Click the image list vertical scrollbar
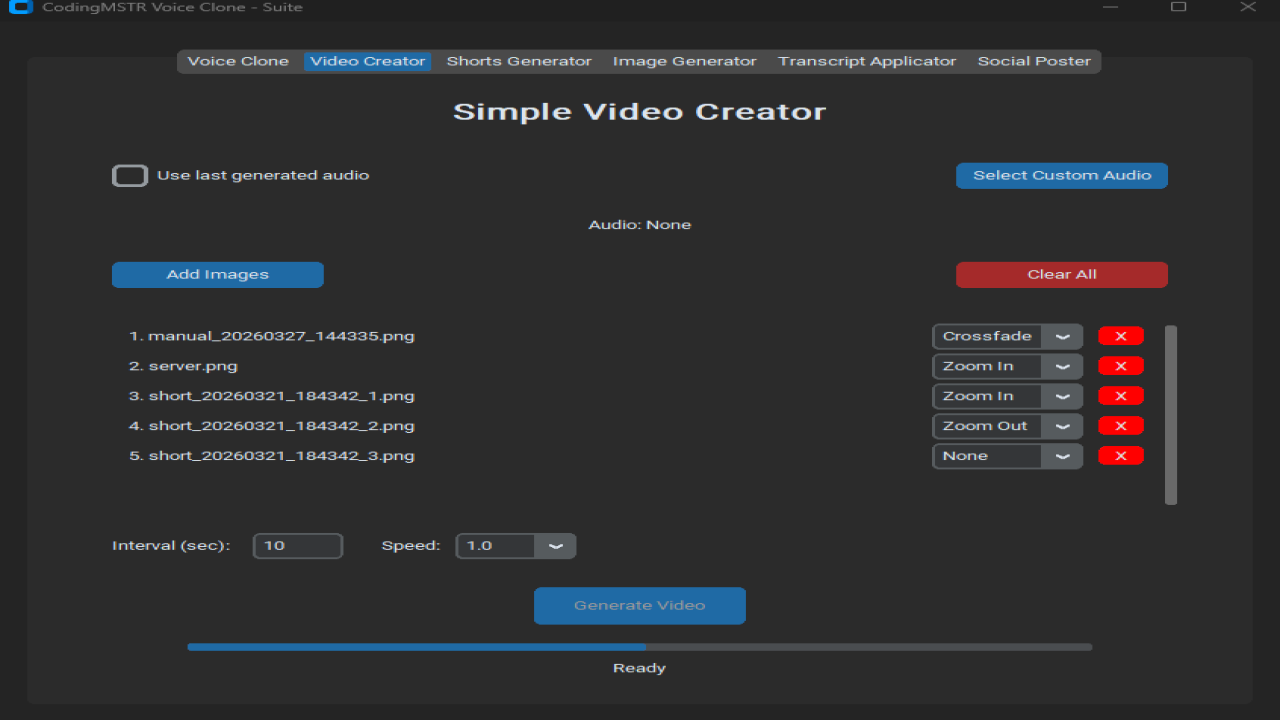The width and height of the screenshot is (1280, 720). pos(1171,415)
